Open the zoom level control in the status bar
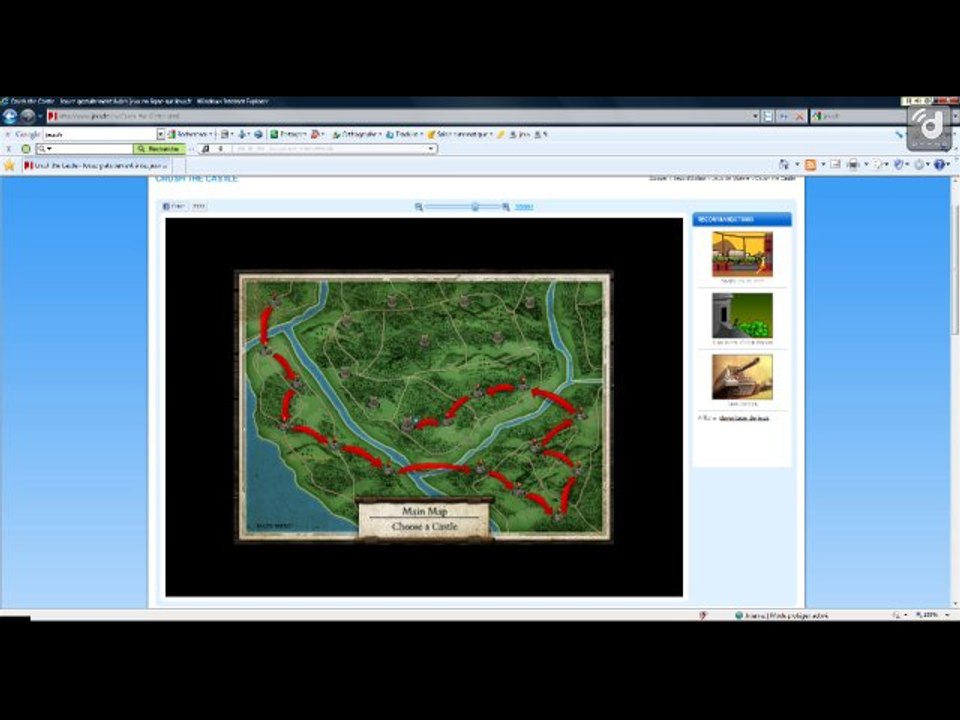This screenshot has width=960, height=720. [x=932, y=615]
